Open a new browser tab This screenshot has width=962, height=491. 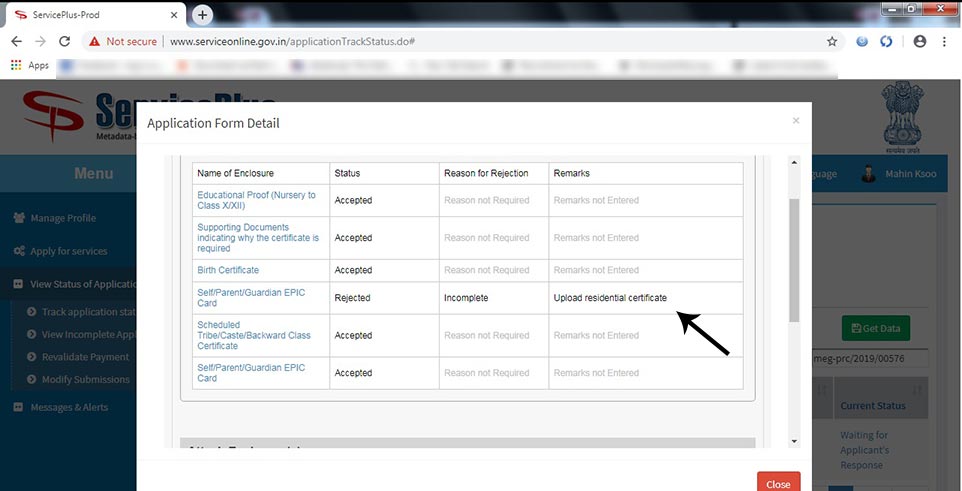(202, 15)
